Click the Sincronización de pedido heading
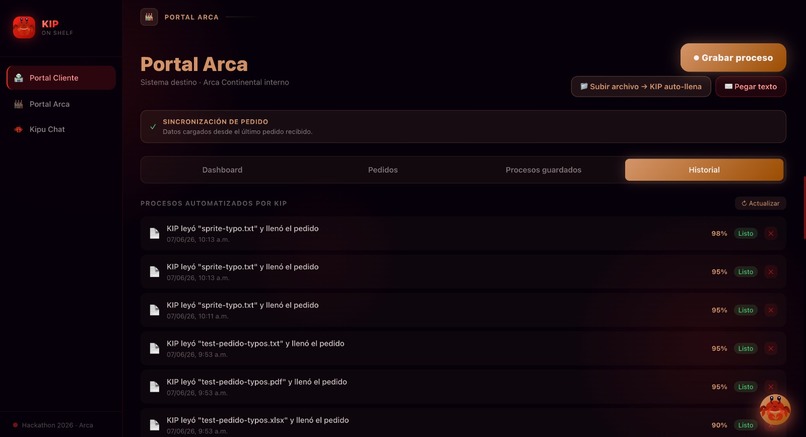Image resolution: width=806 pixels, height=437 pixels. tap(215, 122)
